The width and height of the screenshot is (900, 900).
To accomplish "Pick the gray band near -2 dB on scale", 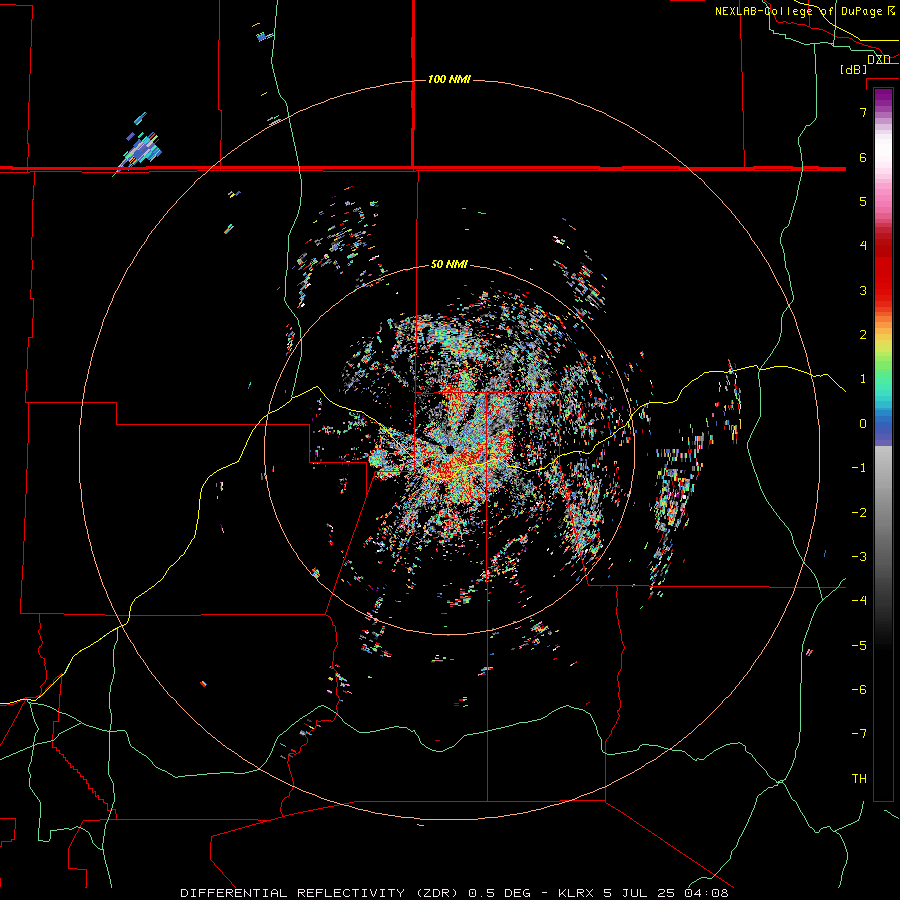I will pos(883,513).
